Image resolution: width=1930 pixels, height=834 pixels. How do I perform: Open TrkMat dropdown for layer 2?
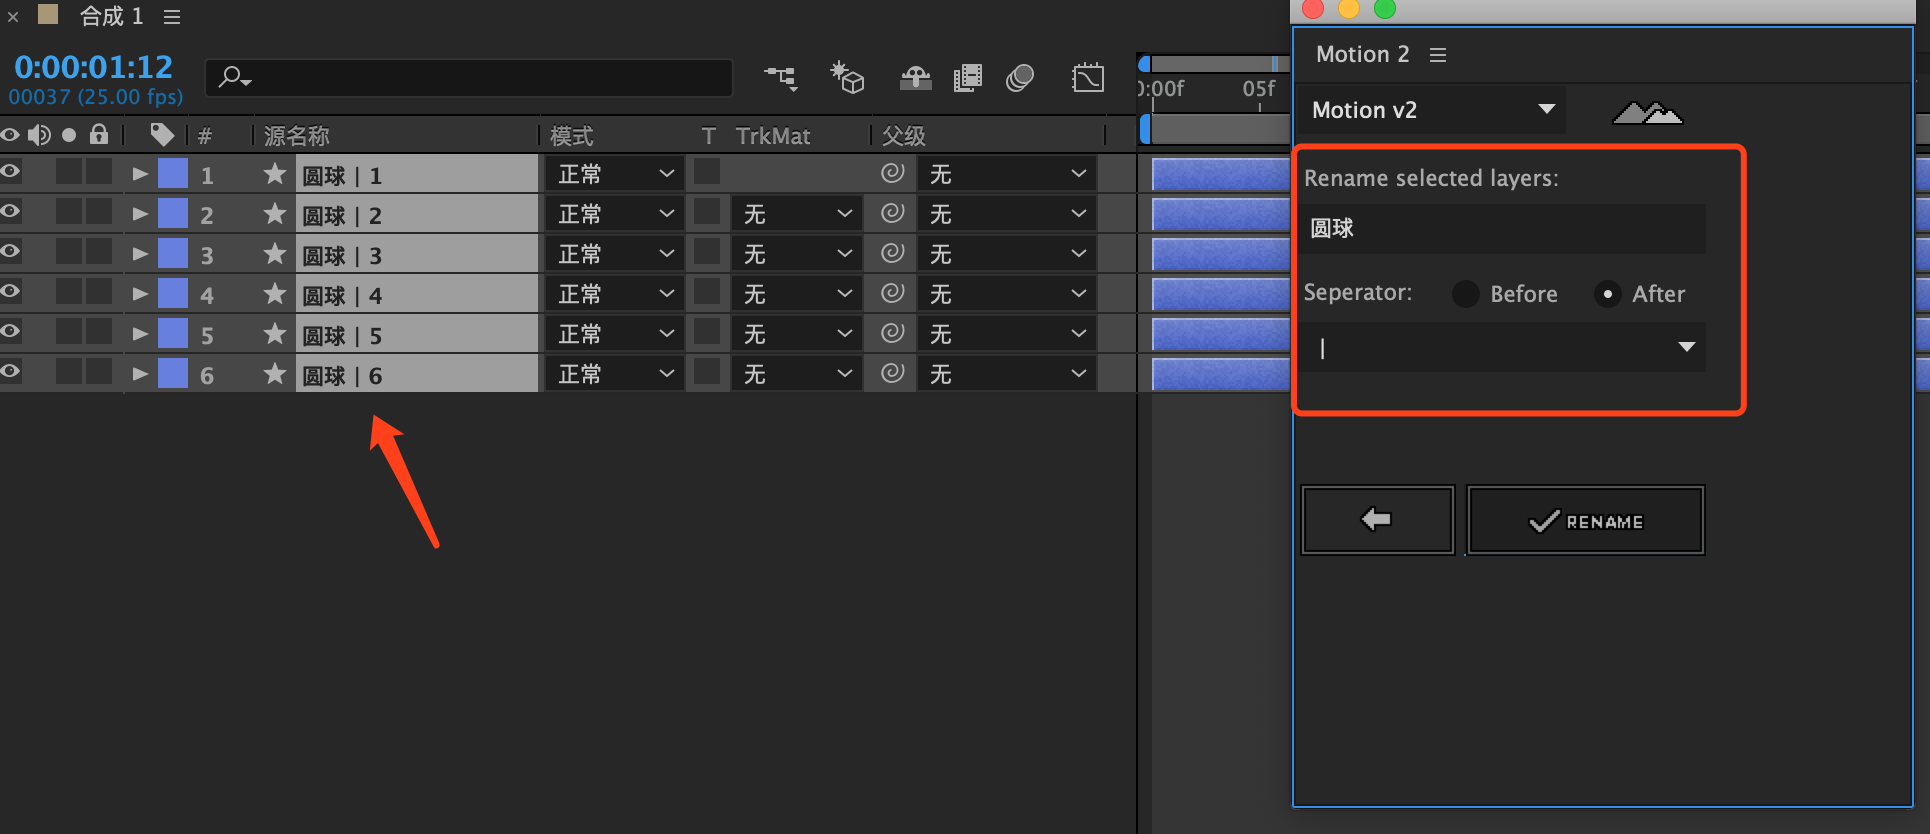pyautogui.click(x=796, y=214)
